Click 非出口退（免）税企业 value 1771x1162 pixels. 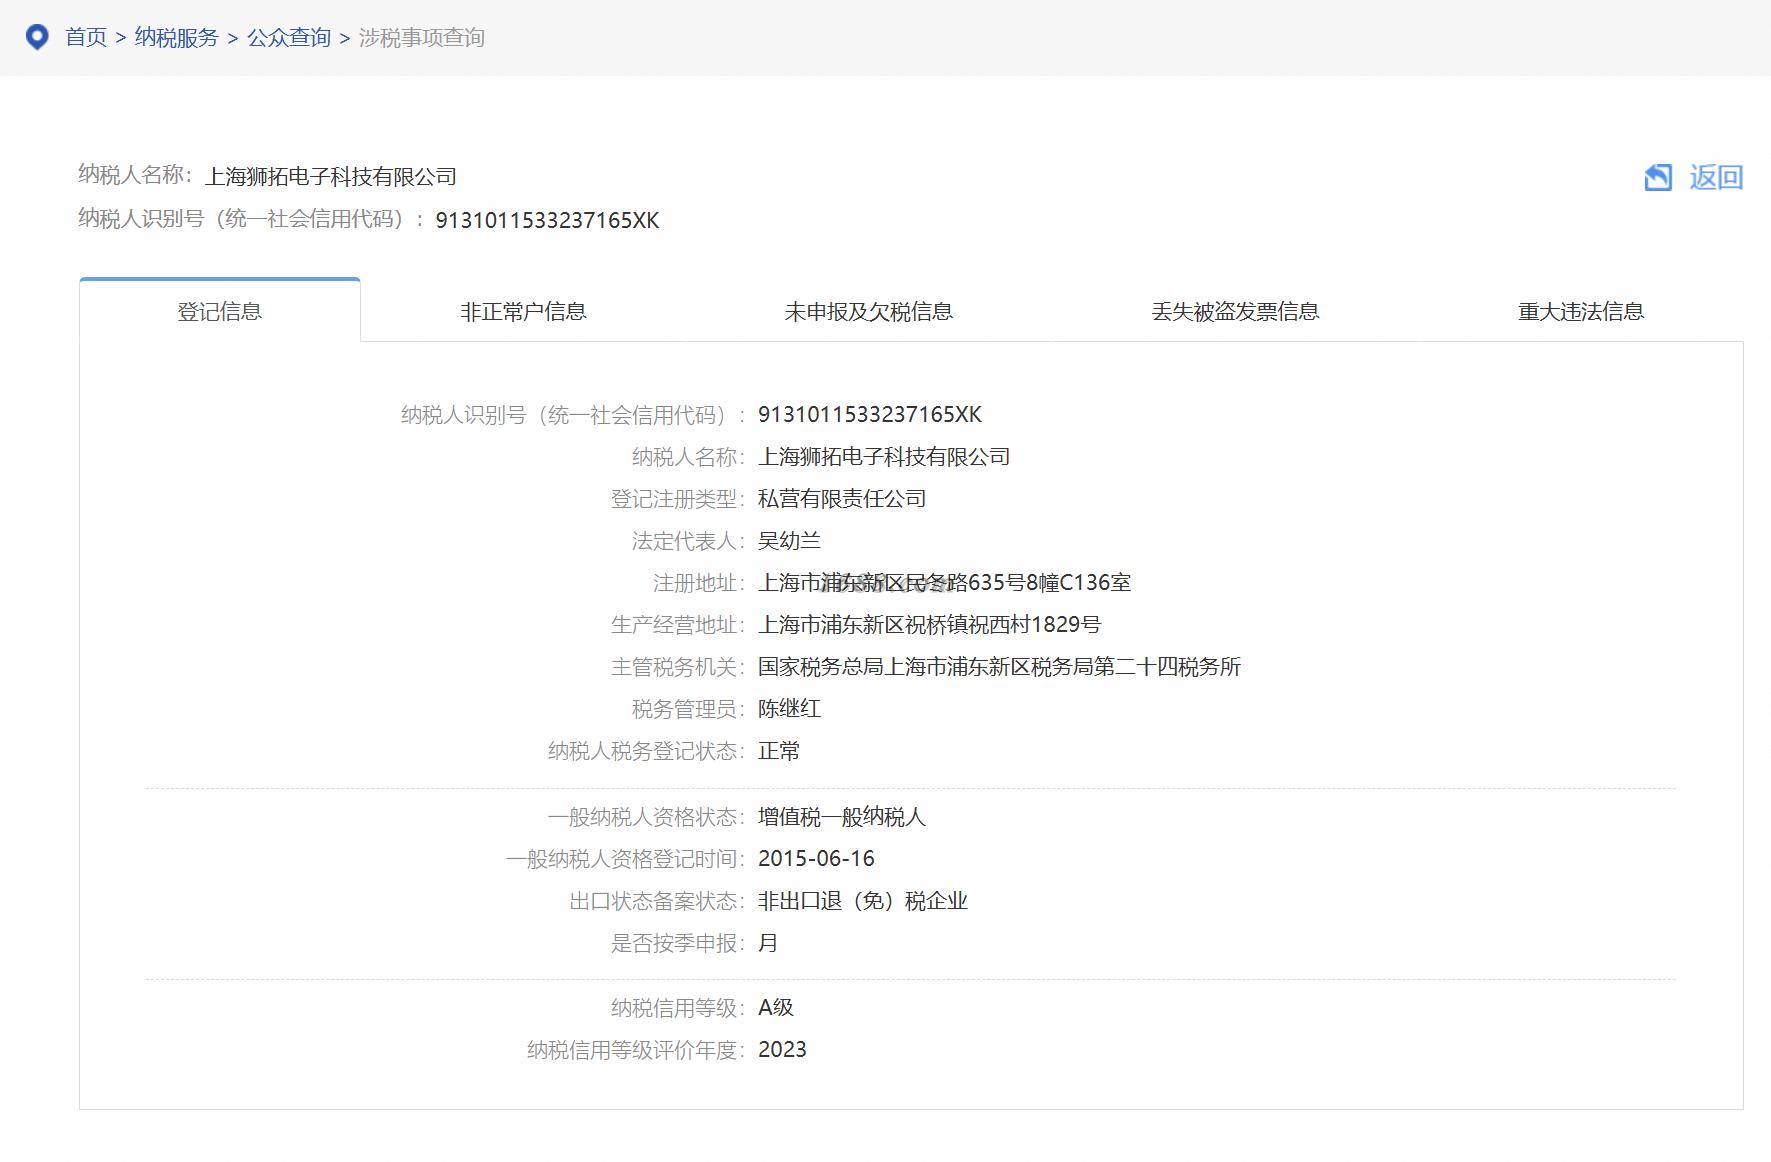[x=863, y=901]
